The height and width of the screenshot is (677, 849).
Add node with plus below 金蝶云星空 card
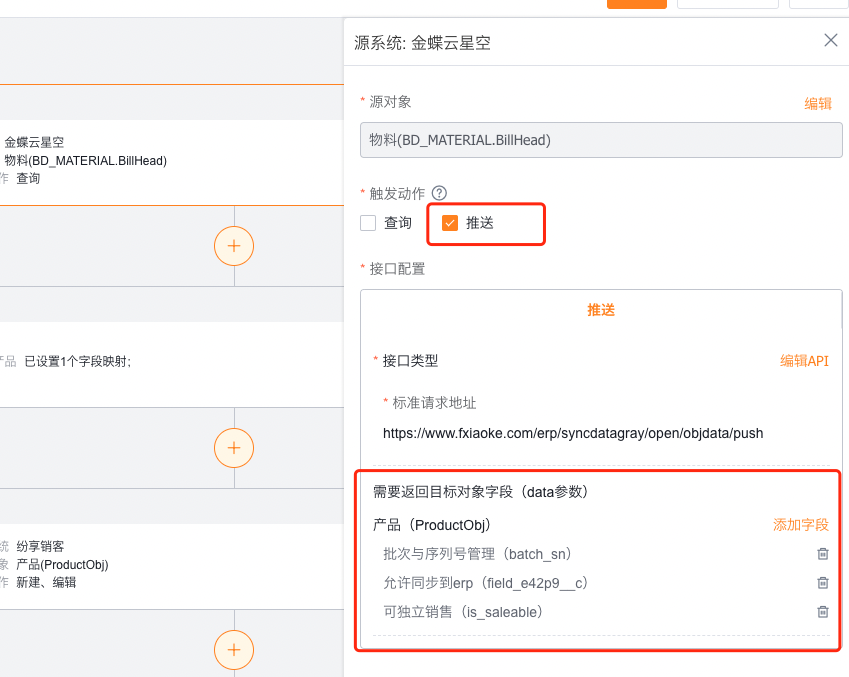tap(234, 246)
